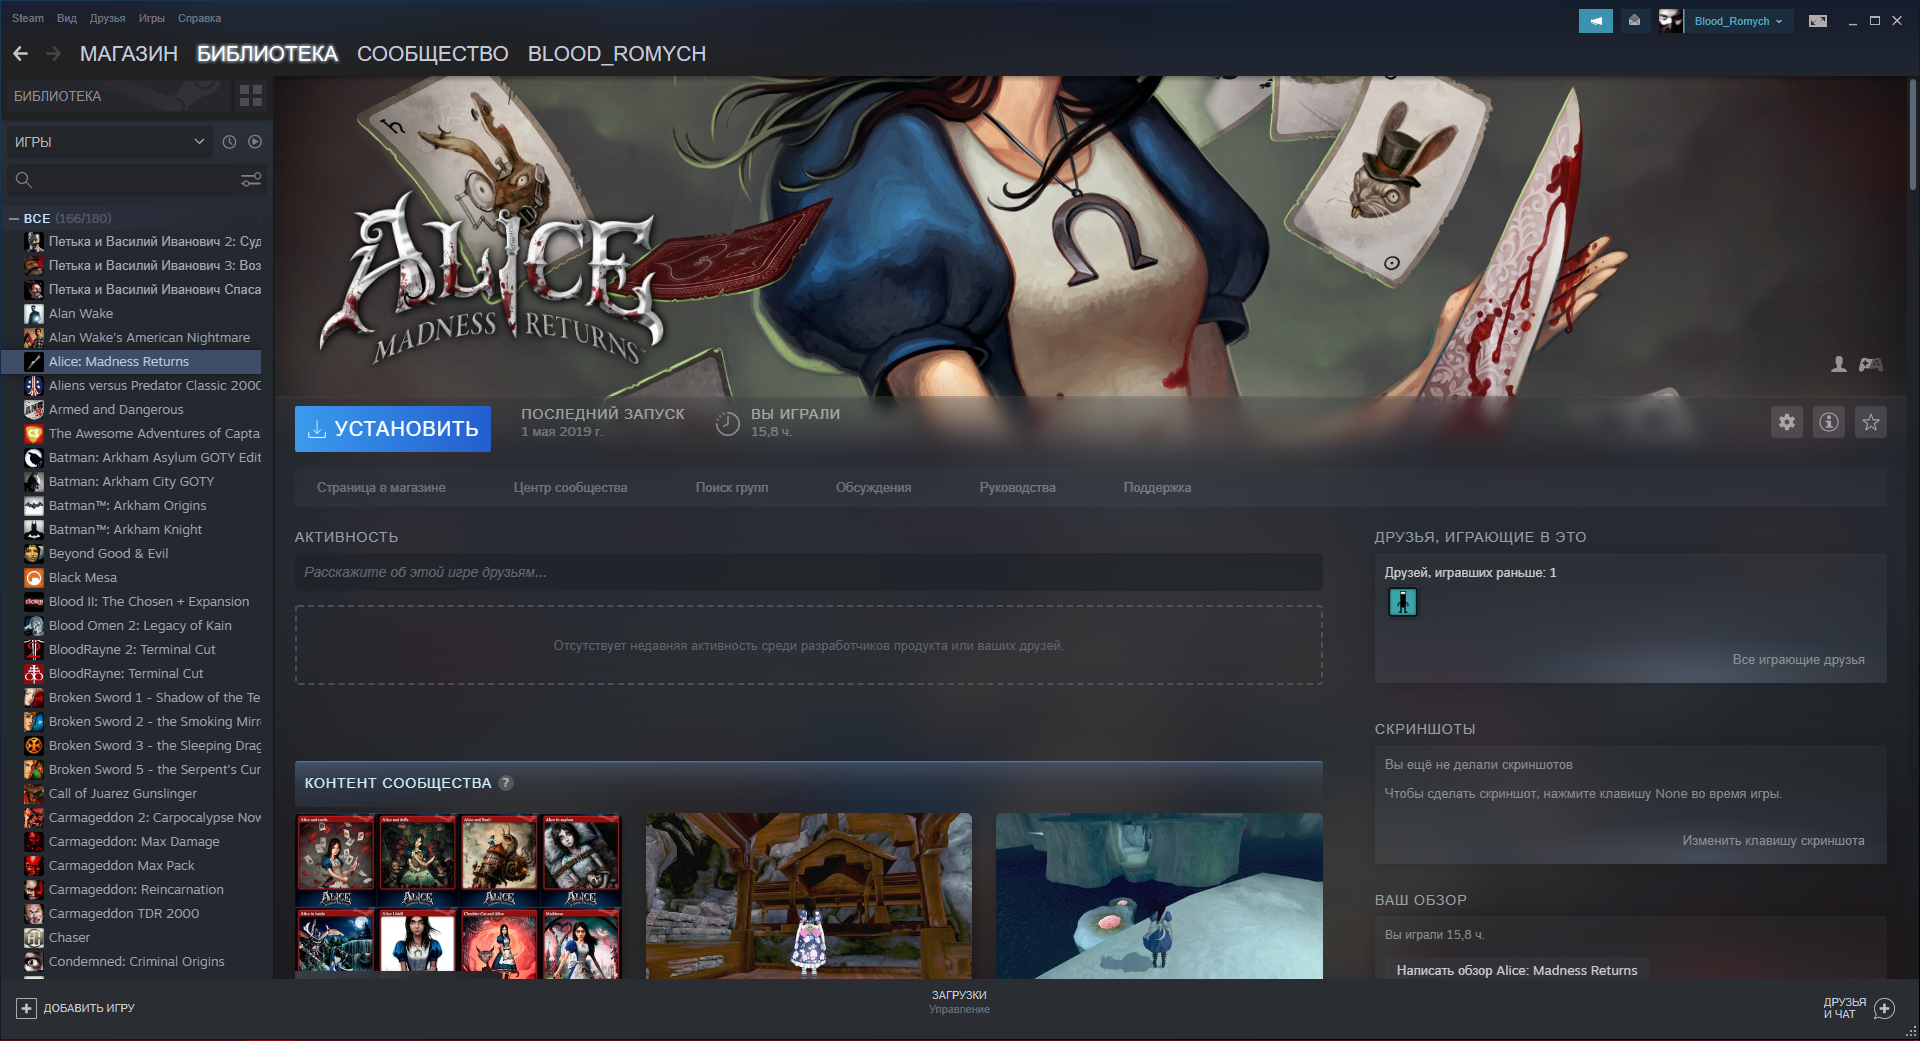The image size is (1920, 1041).
Task: Click the activity status input field
Action: click(809, 573)
